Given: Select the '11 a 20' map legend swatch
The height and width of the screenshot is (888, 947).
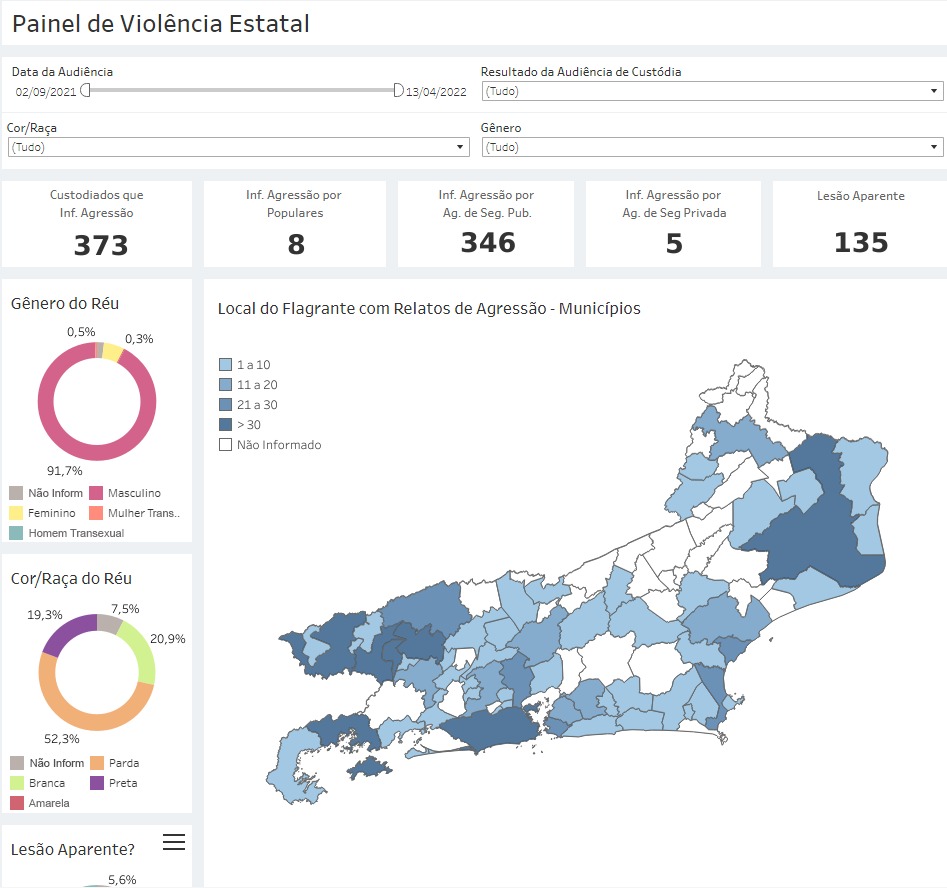Looking at the screenshot, I should point(226,385).
